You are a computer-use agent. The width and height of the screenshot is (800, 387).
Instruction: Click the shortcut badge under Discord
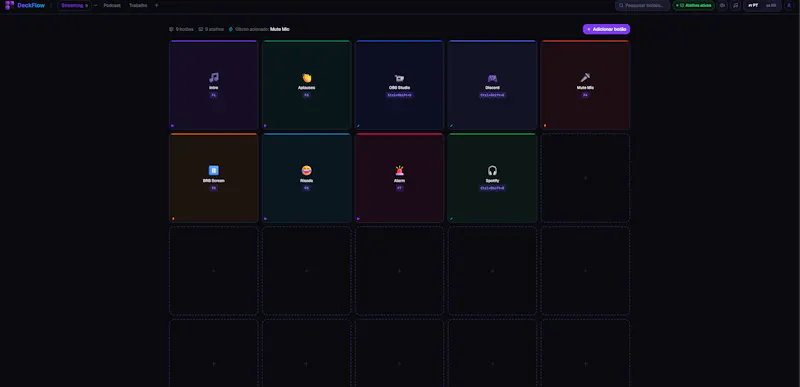coord(492,95)
